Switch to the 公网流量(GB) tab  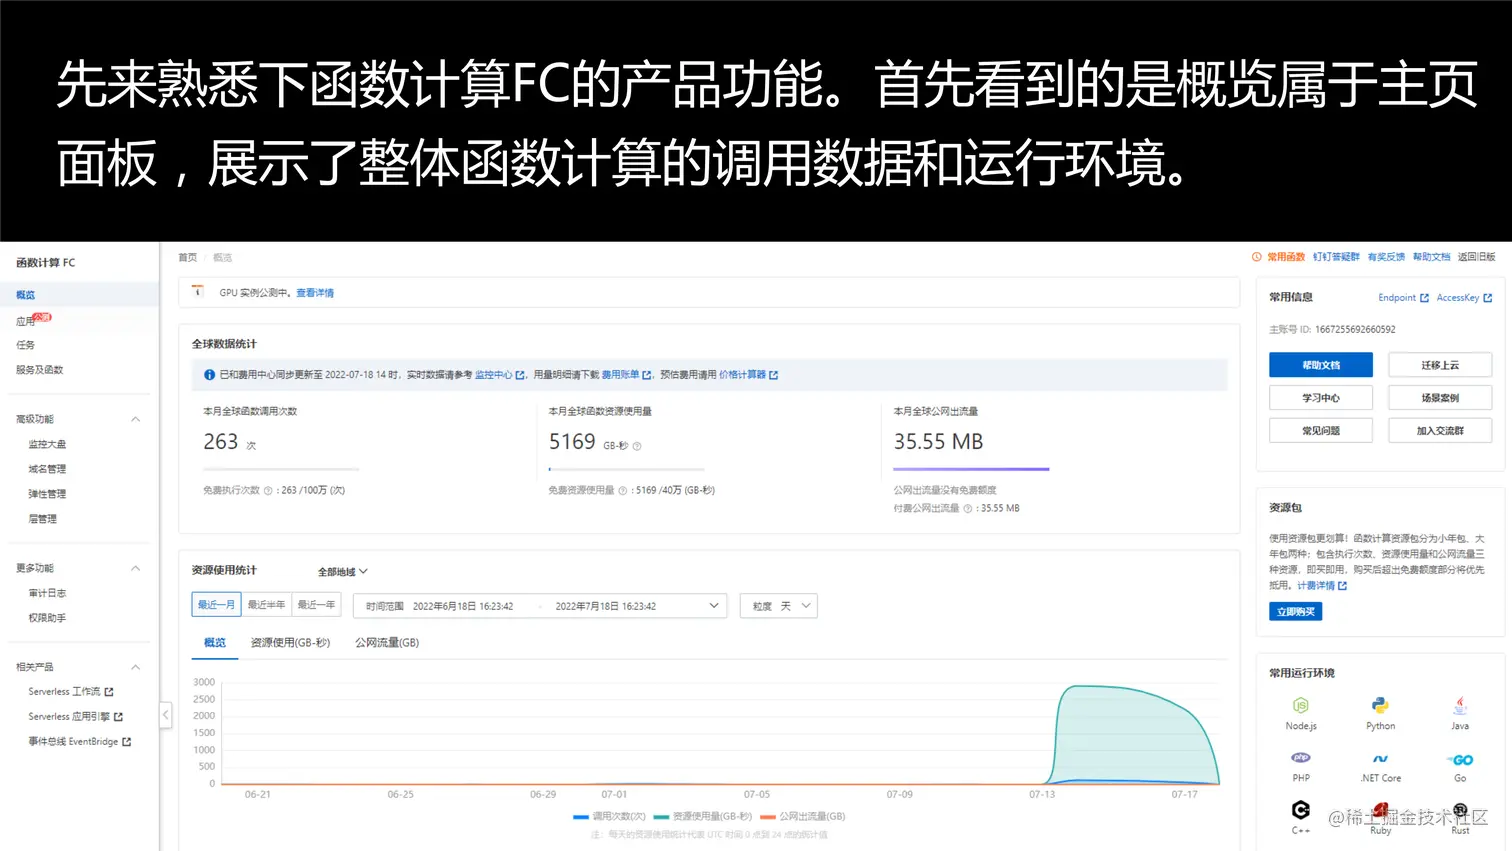click(x=386, y=642)
